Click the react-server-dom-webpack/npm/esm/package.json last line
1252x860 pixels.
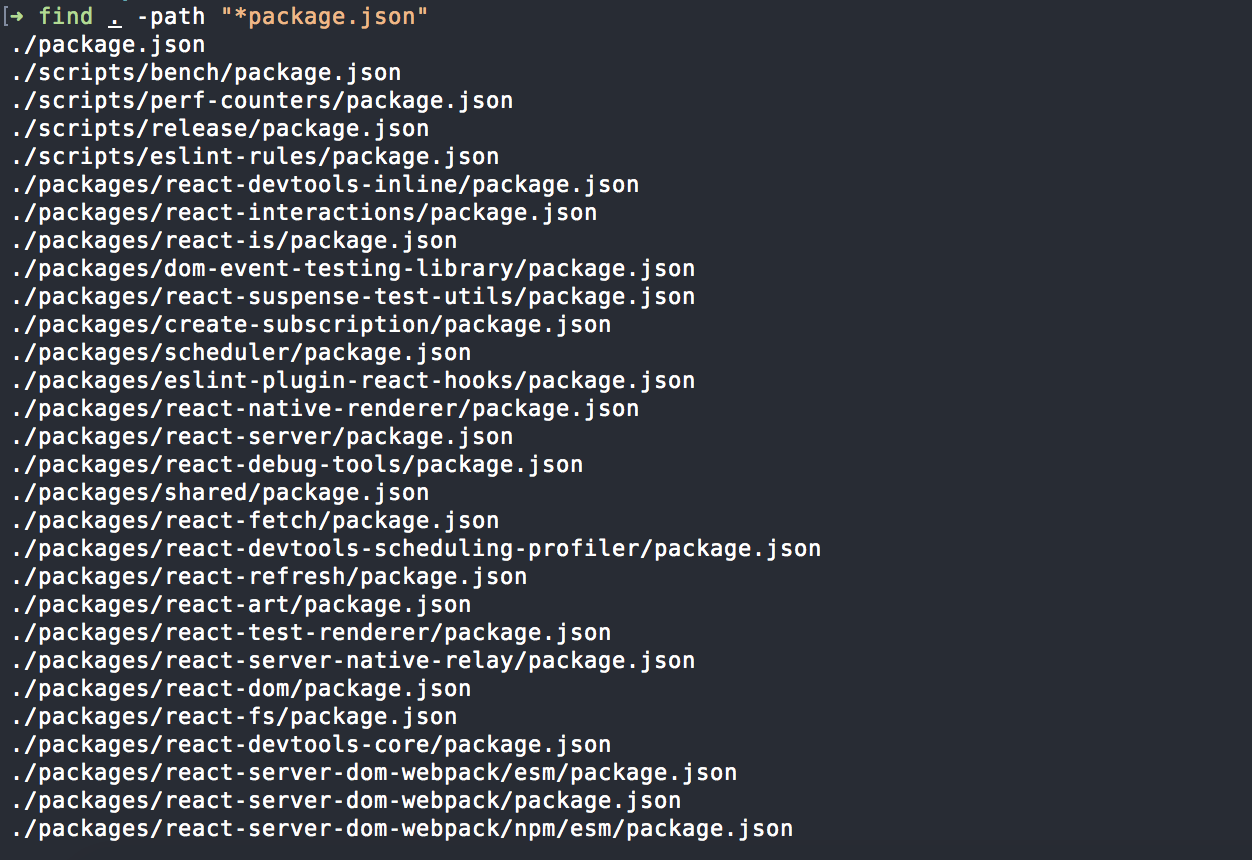point(403,829)
